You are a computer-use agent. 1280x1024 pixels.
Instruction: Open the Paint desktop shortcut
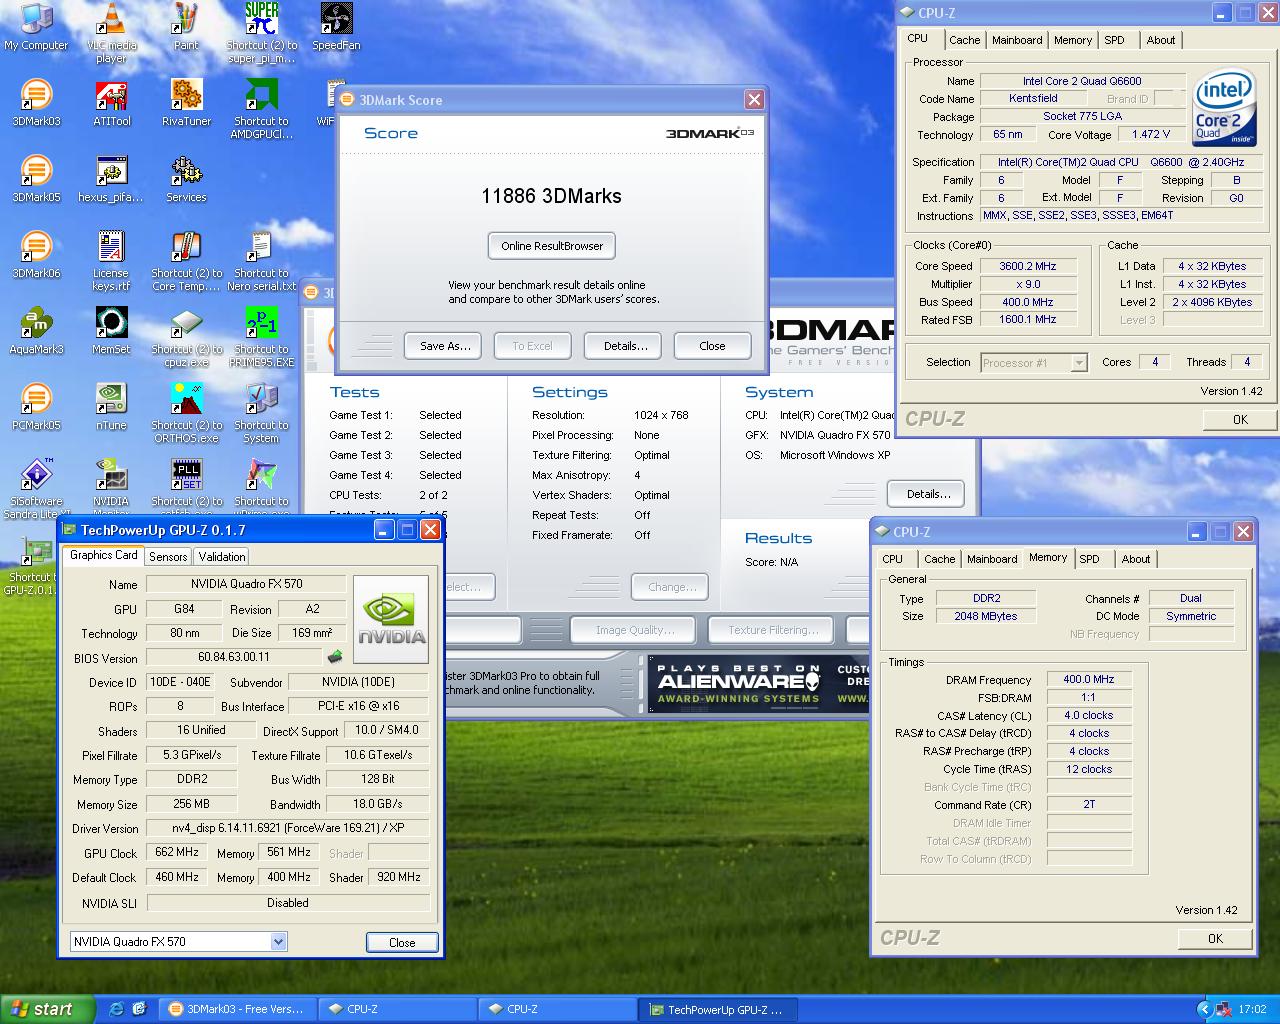pyautogui.click(x=186, y=27)
